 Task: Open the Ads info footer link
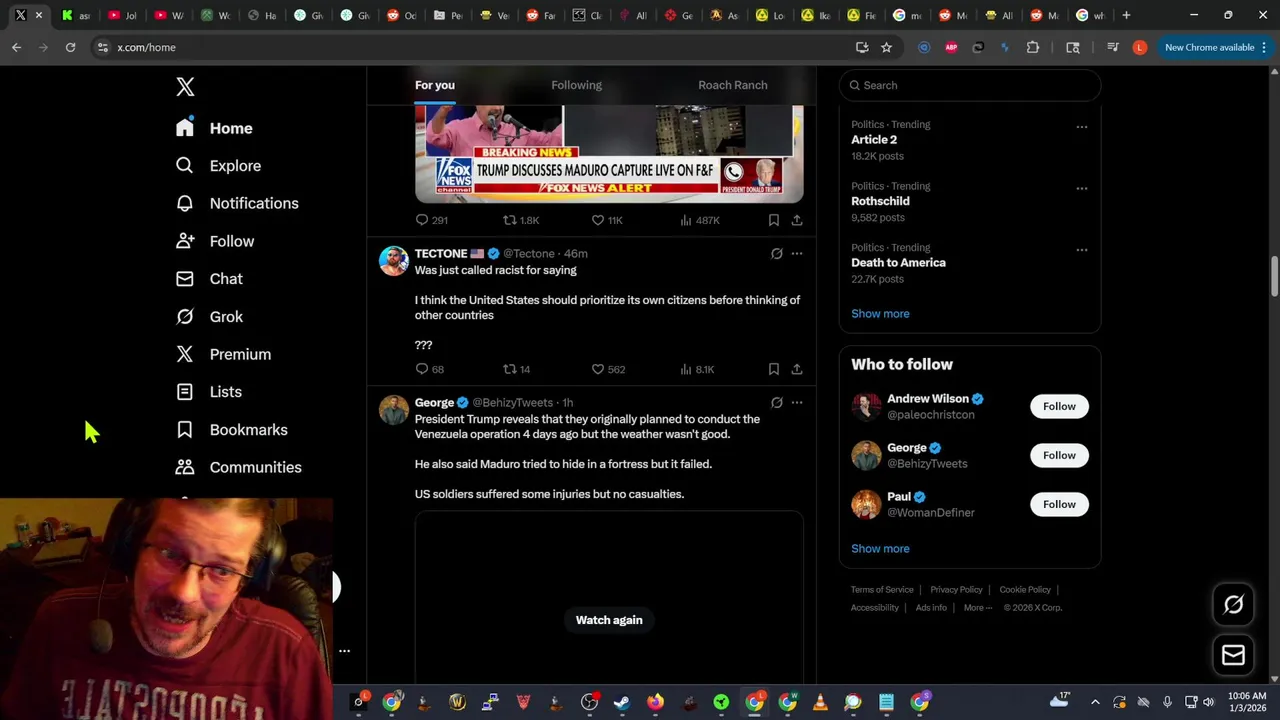pyautogui.click(x=931, y=608)
